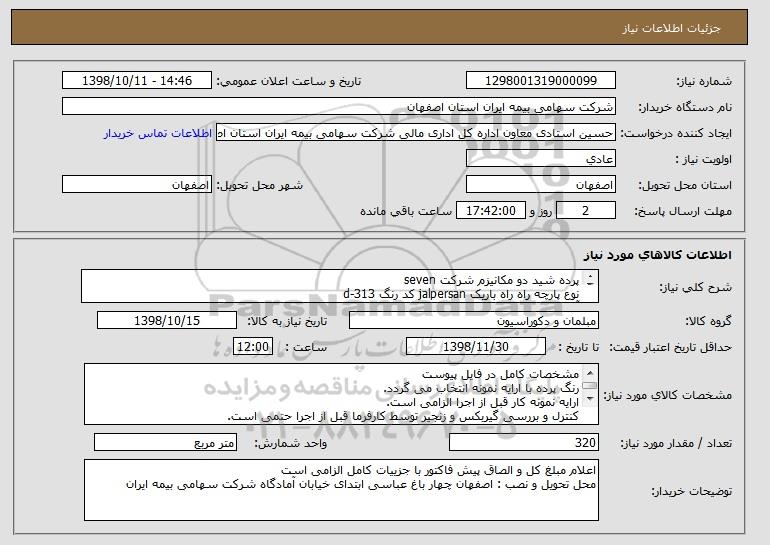Click the buyer organization name field

pyautogui.click(x=339, y=107)
